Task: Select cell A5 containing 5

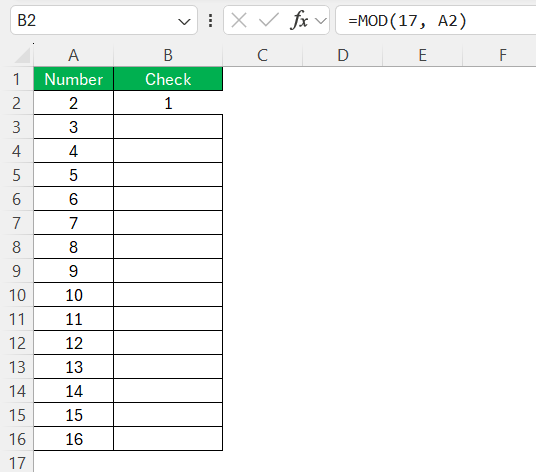Action: (x=73, y=175)
